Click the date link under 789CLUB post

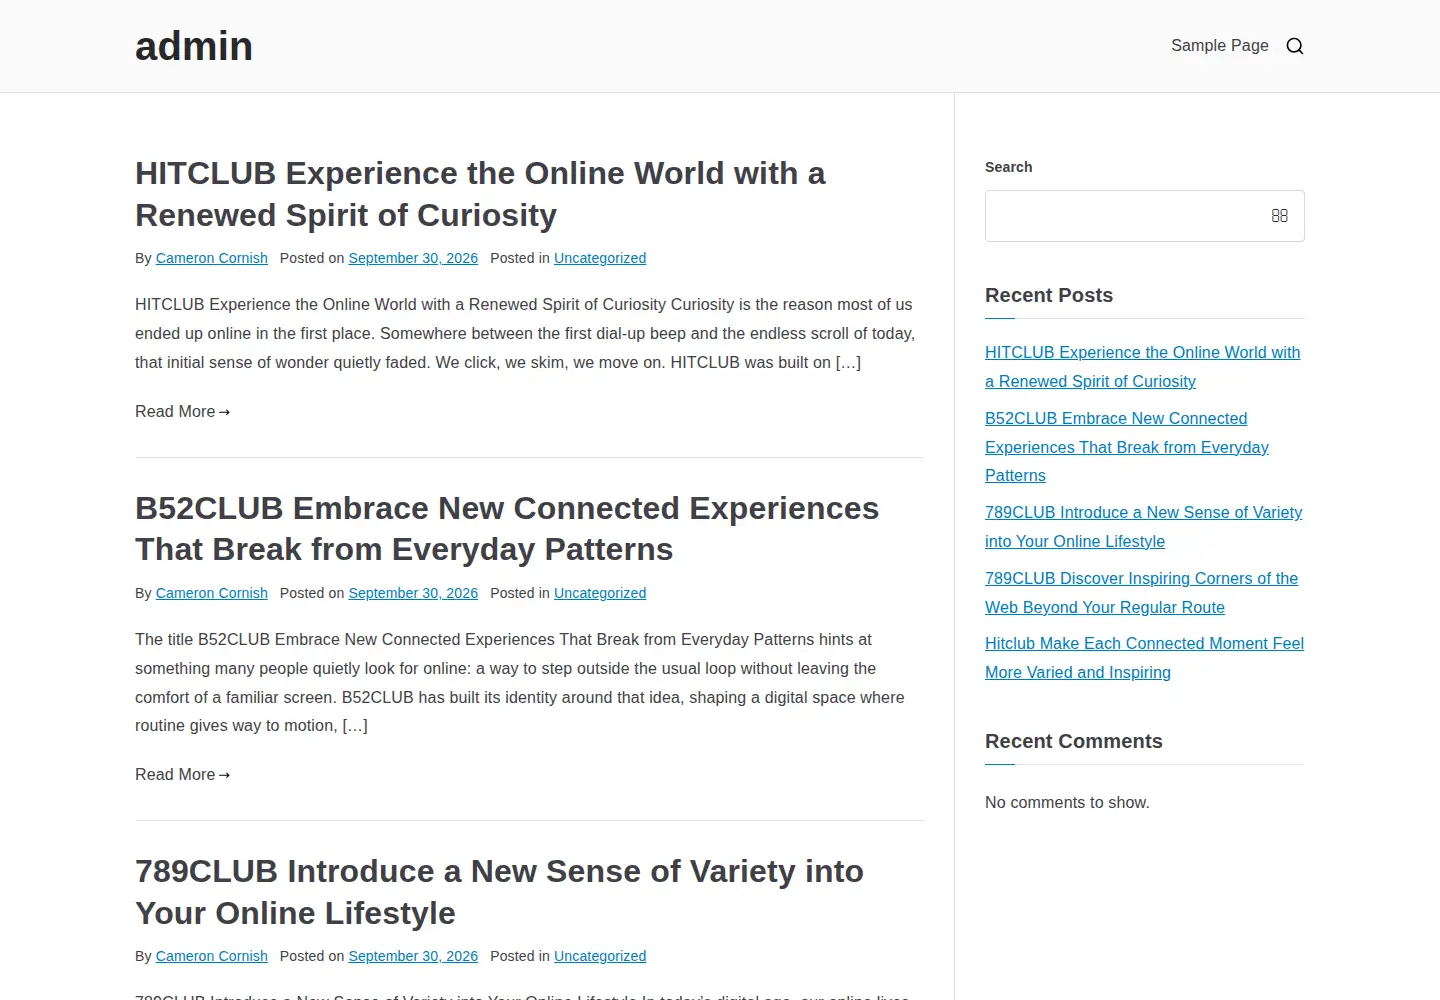click(413, 956)
